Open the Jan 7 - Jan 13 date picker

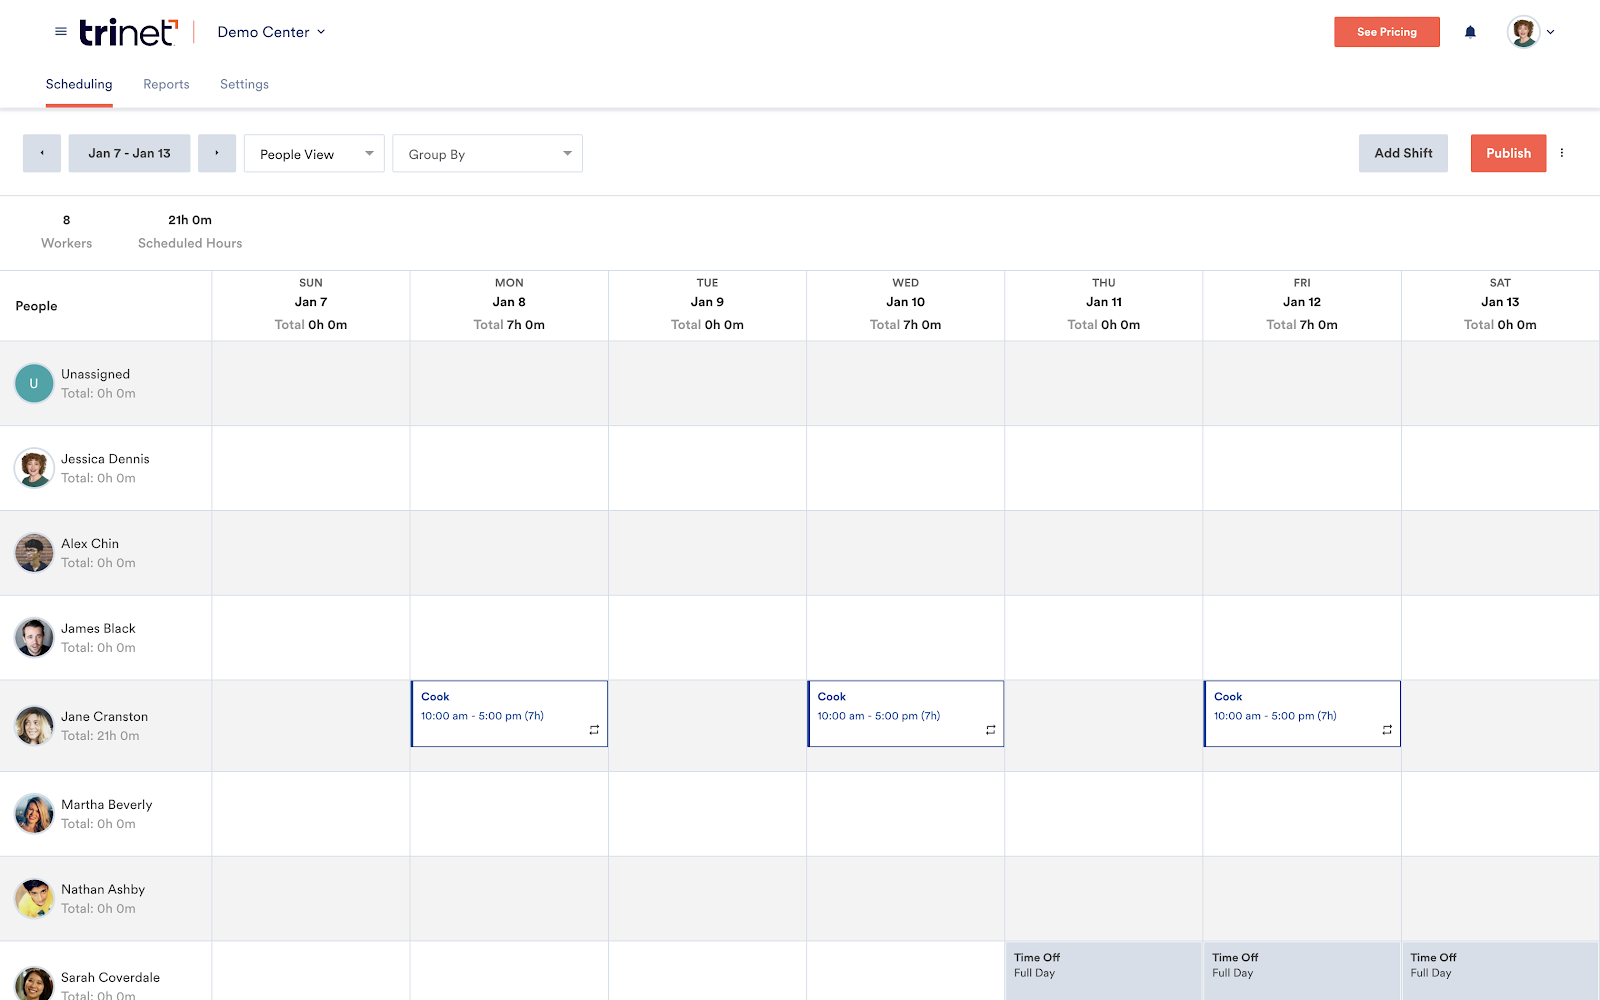[x=129, y=153]
